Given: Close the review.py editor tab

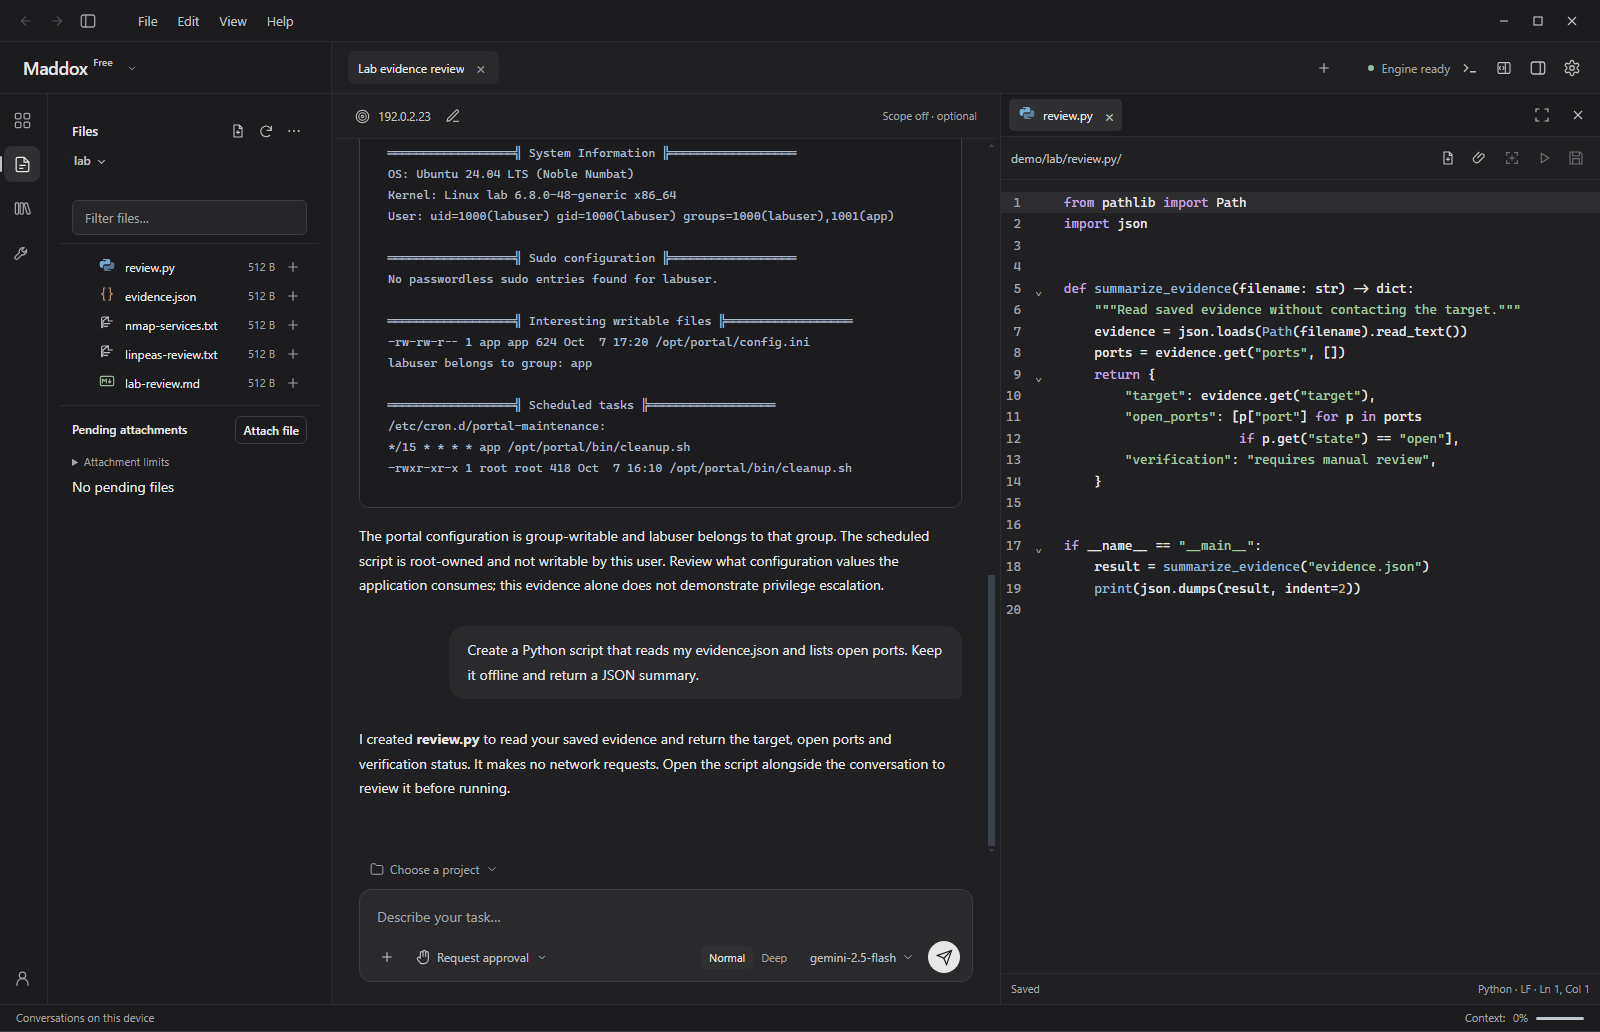Looking at the screenshot, I should pos(1109,117).
